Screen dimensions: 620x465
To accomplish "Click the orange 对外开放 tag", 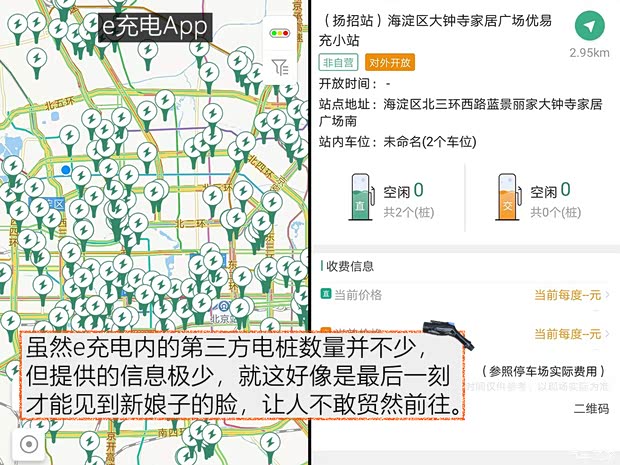I will [x=390, y=62].
